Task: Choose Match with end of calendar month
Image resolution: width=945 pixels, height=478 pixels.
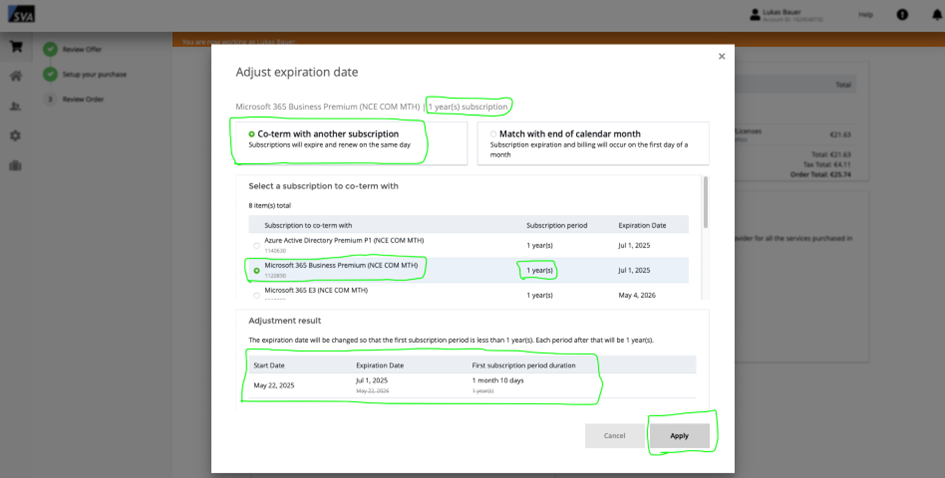Action: [x=493, y=134]
